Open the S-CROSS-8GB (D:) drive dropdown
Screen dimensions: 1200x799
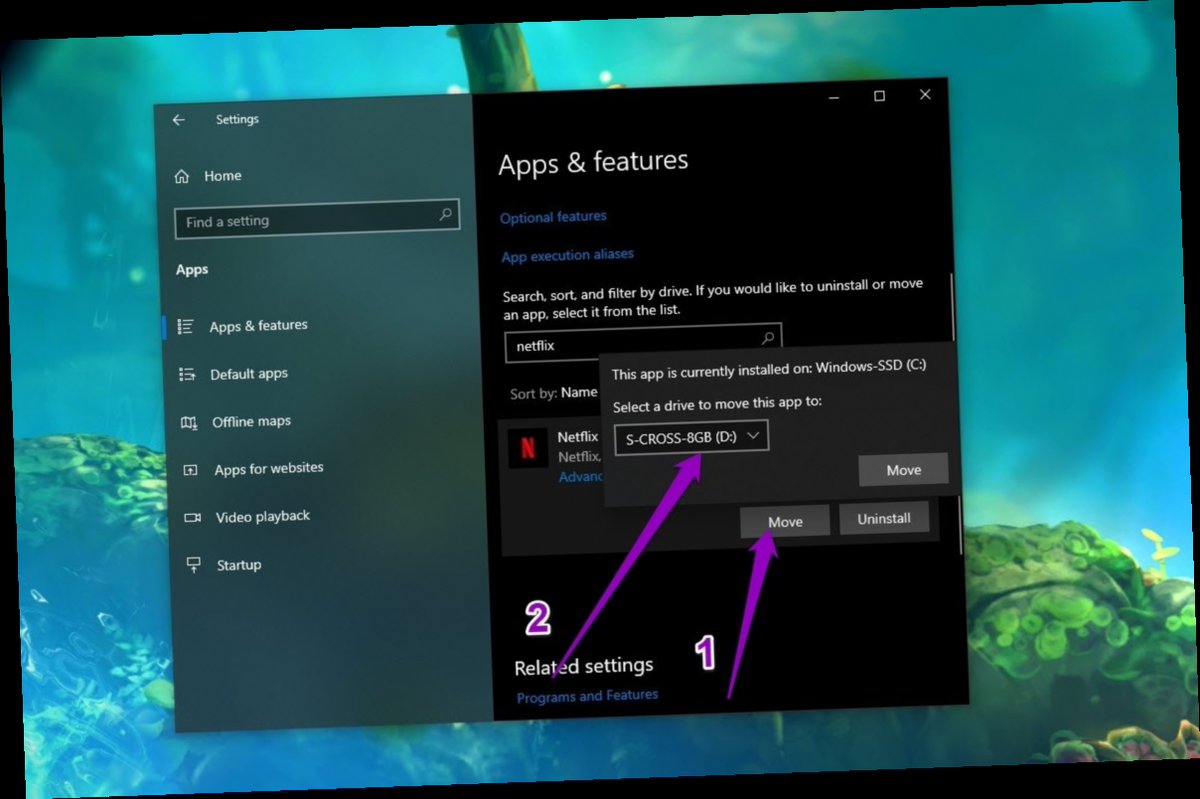(x=691, y=437)
